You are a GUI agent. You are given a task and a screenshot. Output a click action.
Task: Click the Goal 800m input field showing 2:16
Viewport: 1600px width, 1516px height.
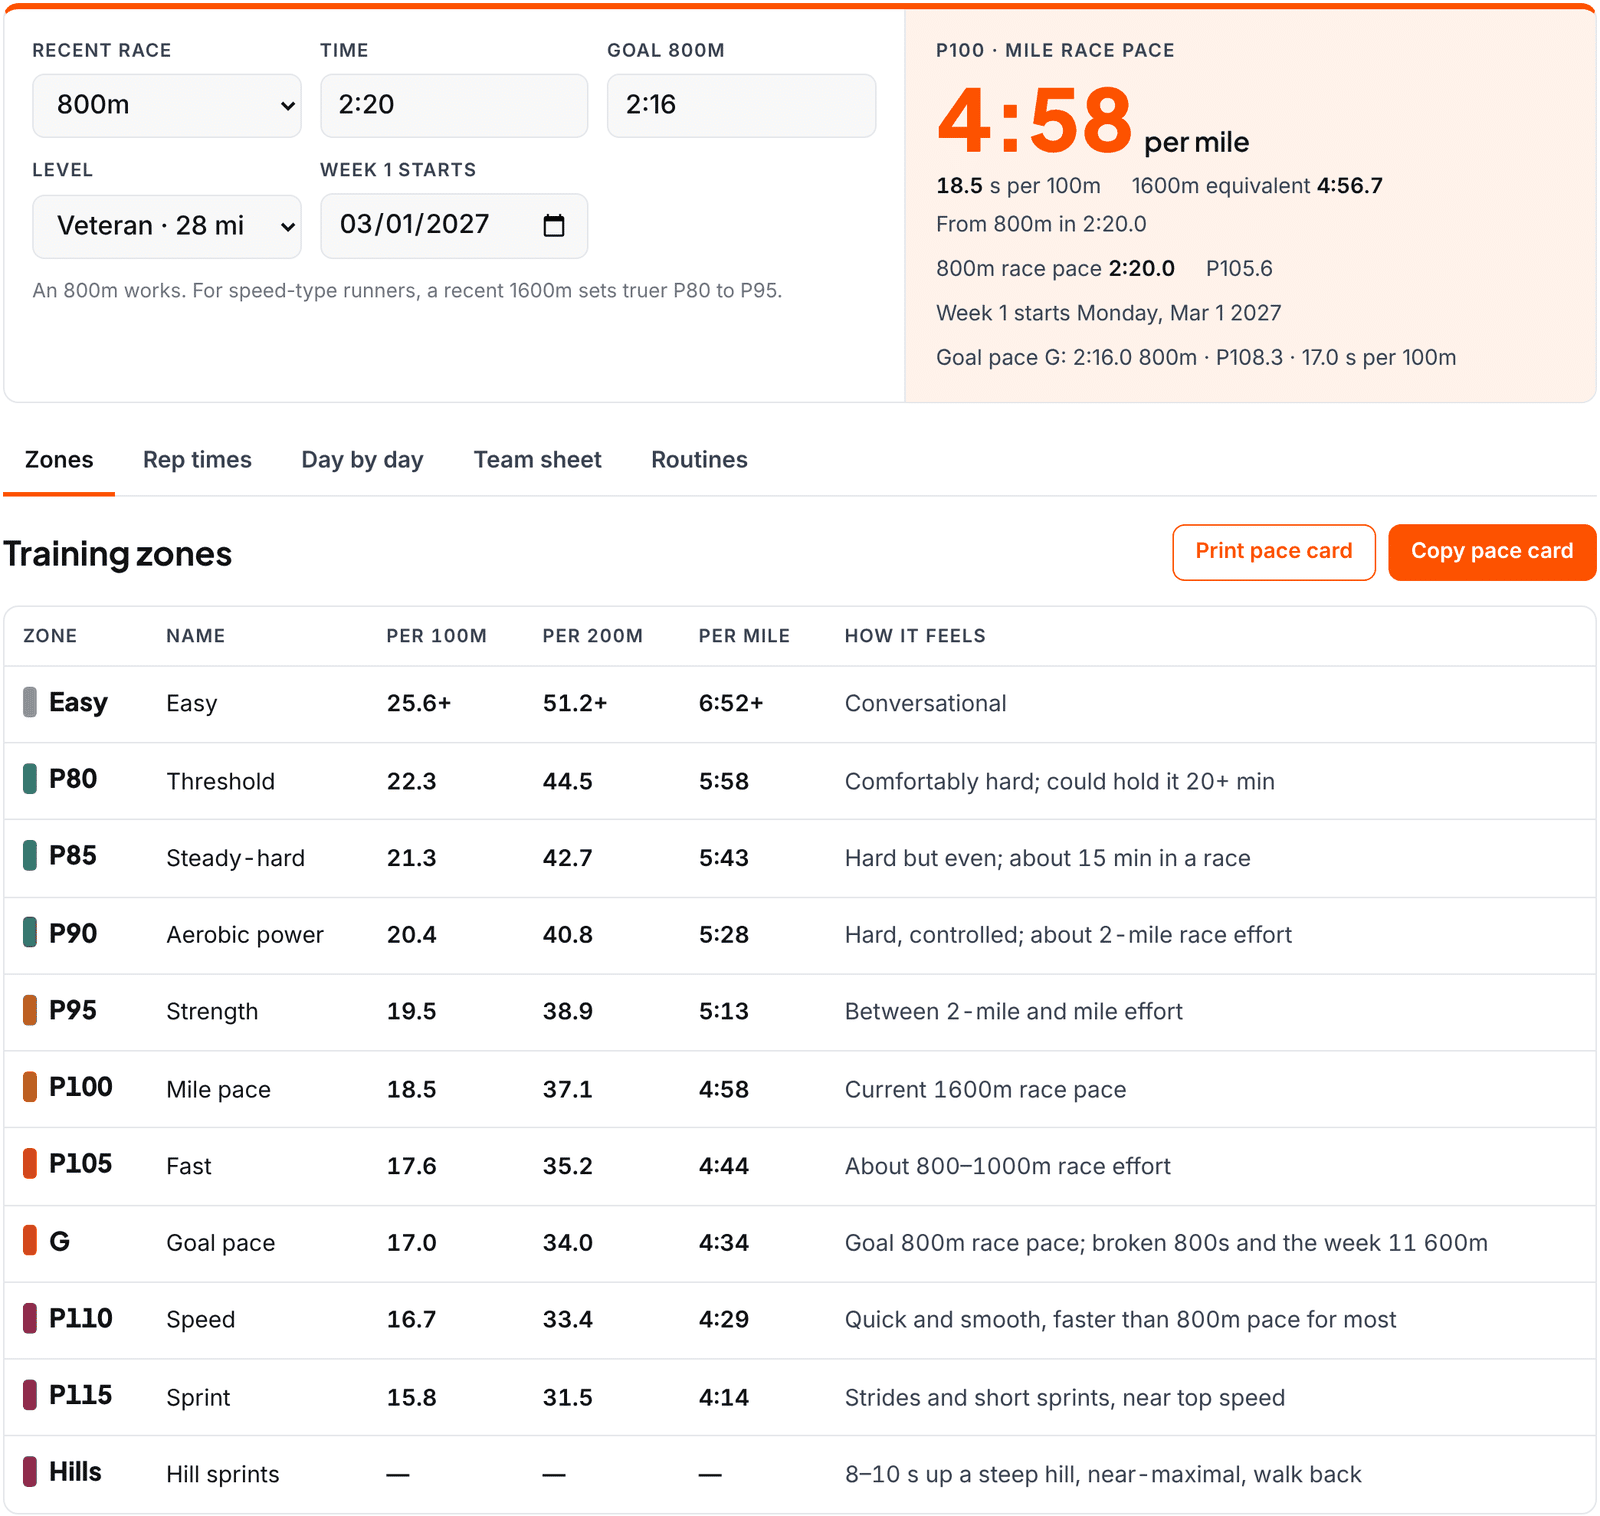(741, 105)
